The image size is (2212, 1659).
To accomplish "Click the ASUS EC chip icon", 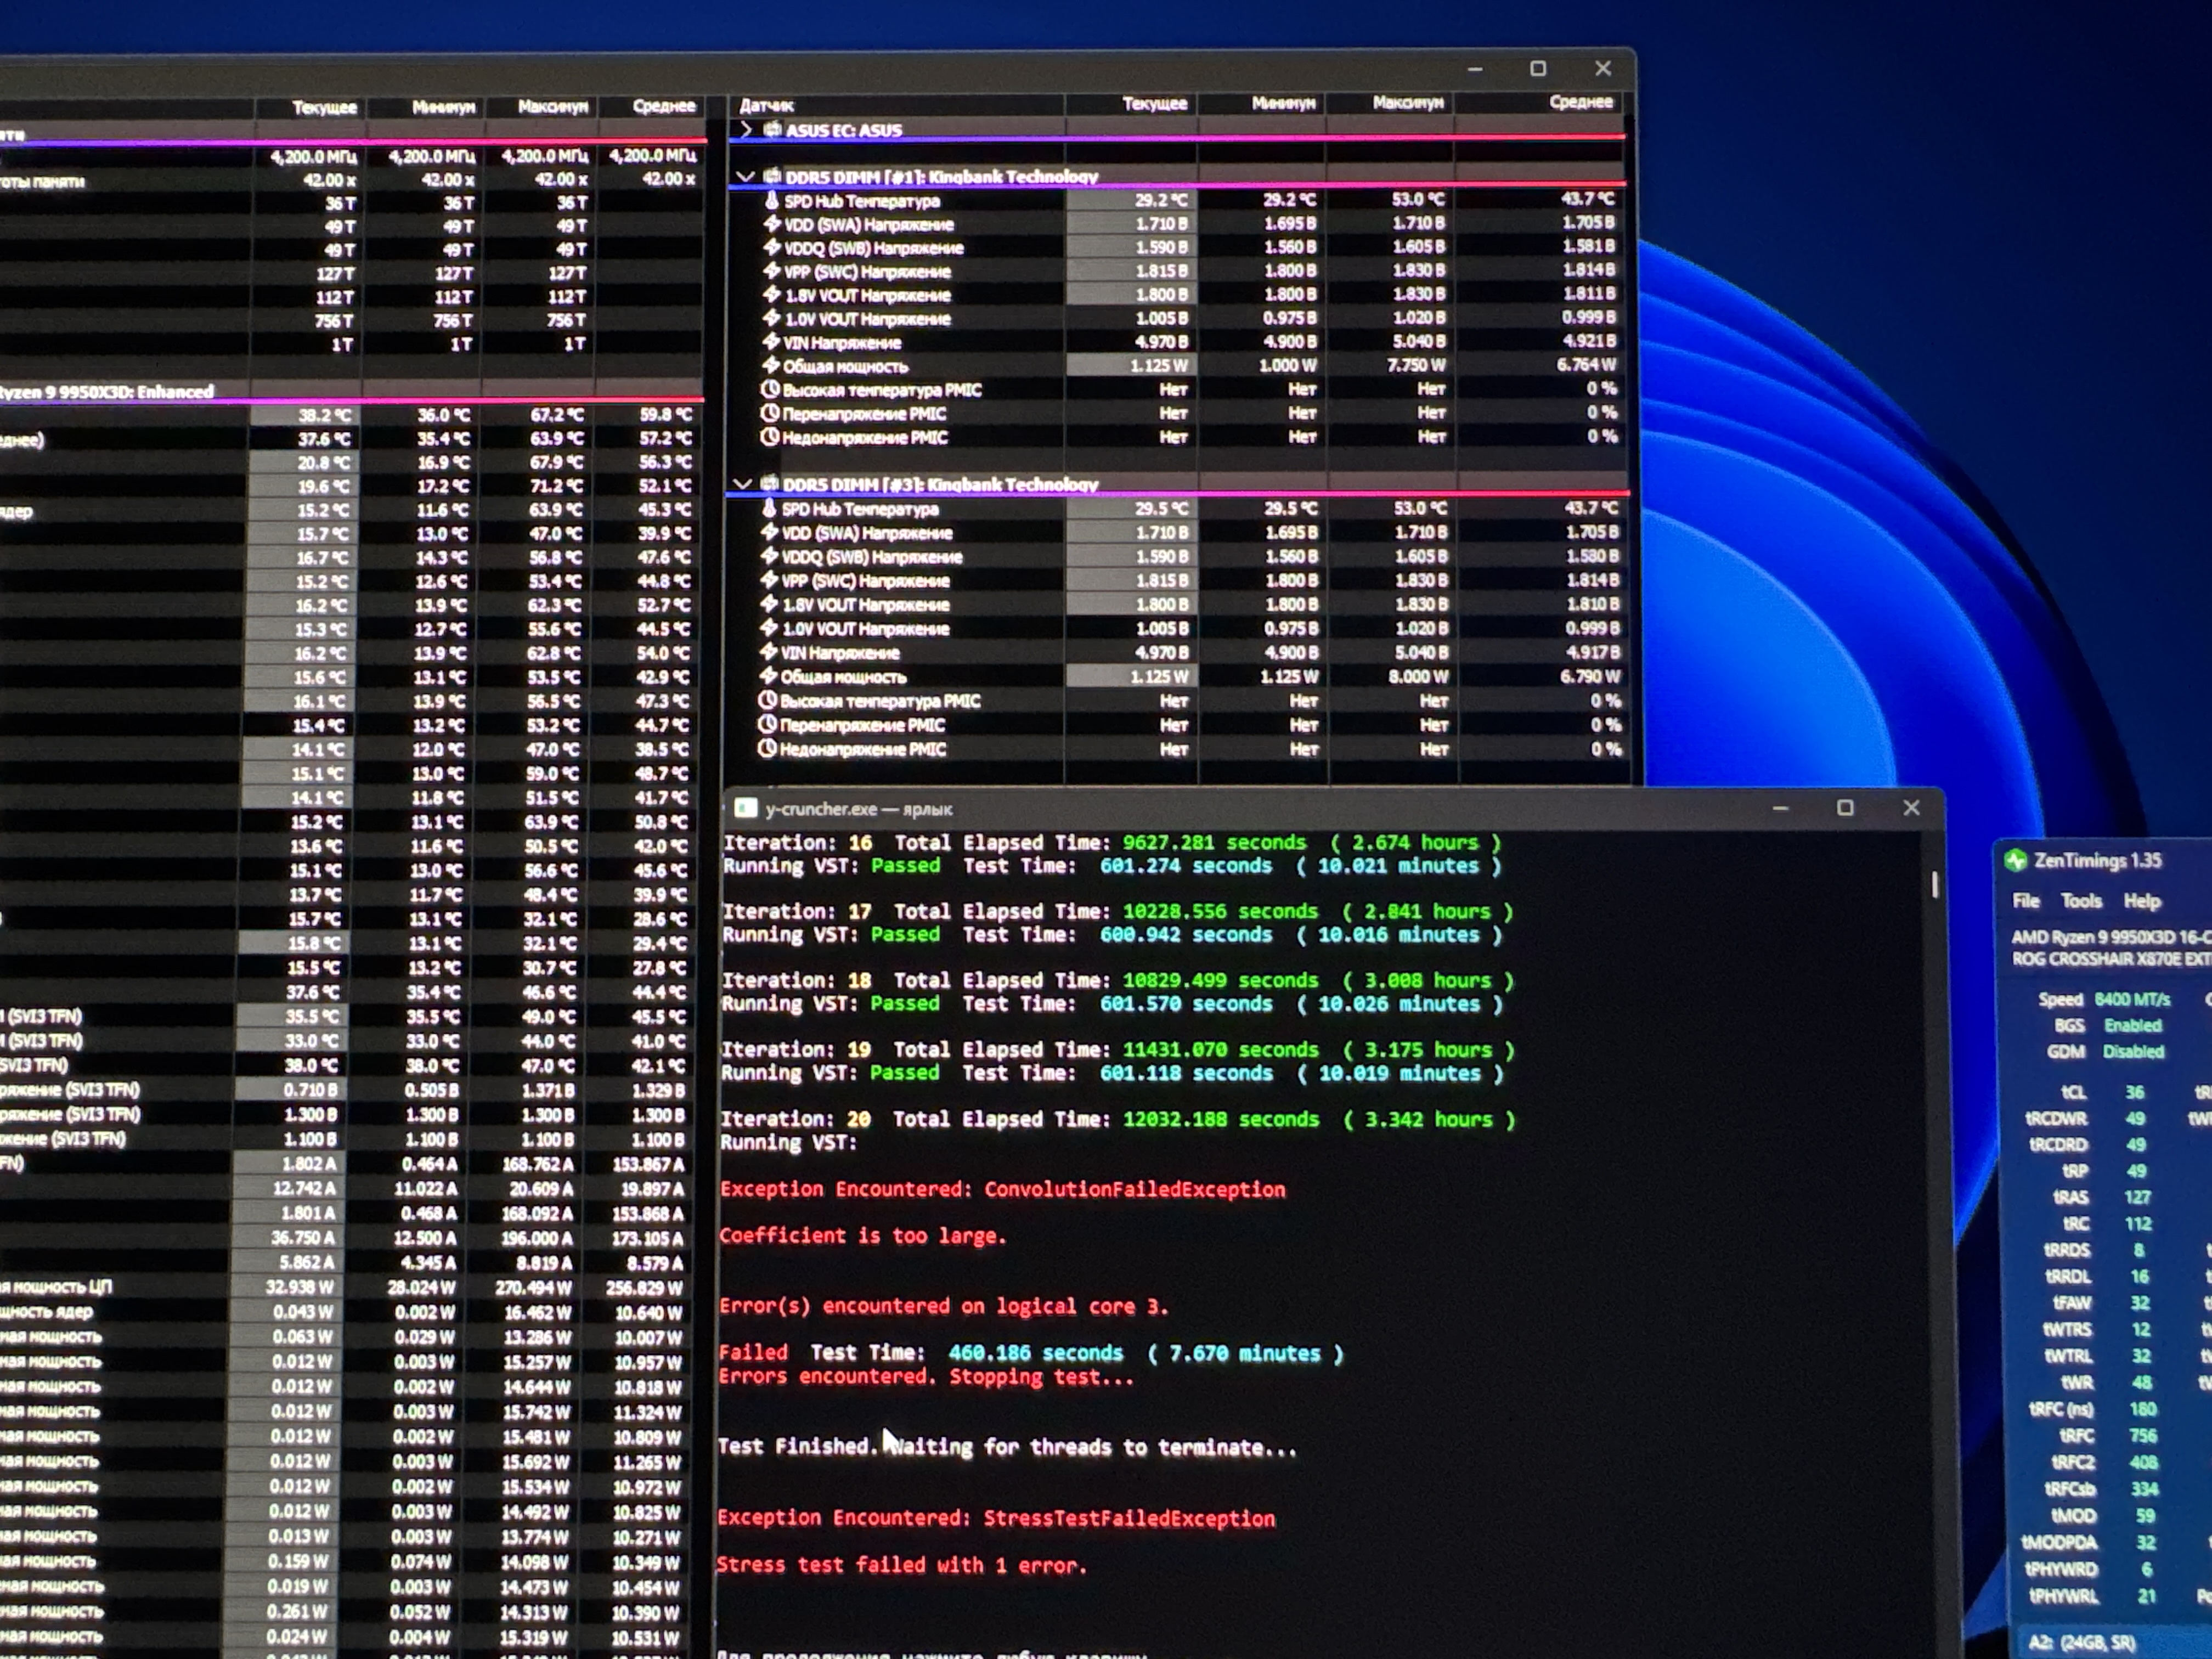I will pos(772,129).
